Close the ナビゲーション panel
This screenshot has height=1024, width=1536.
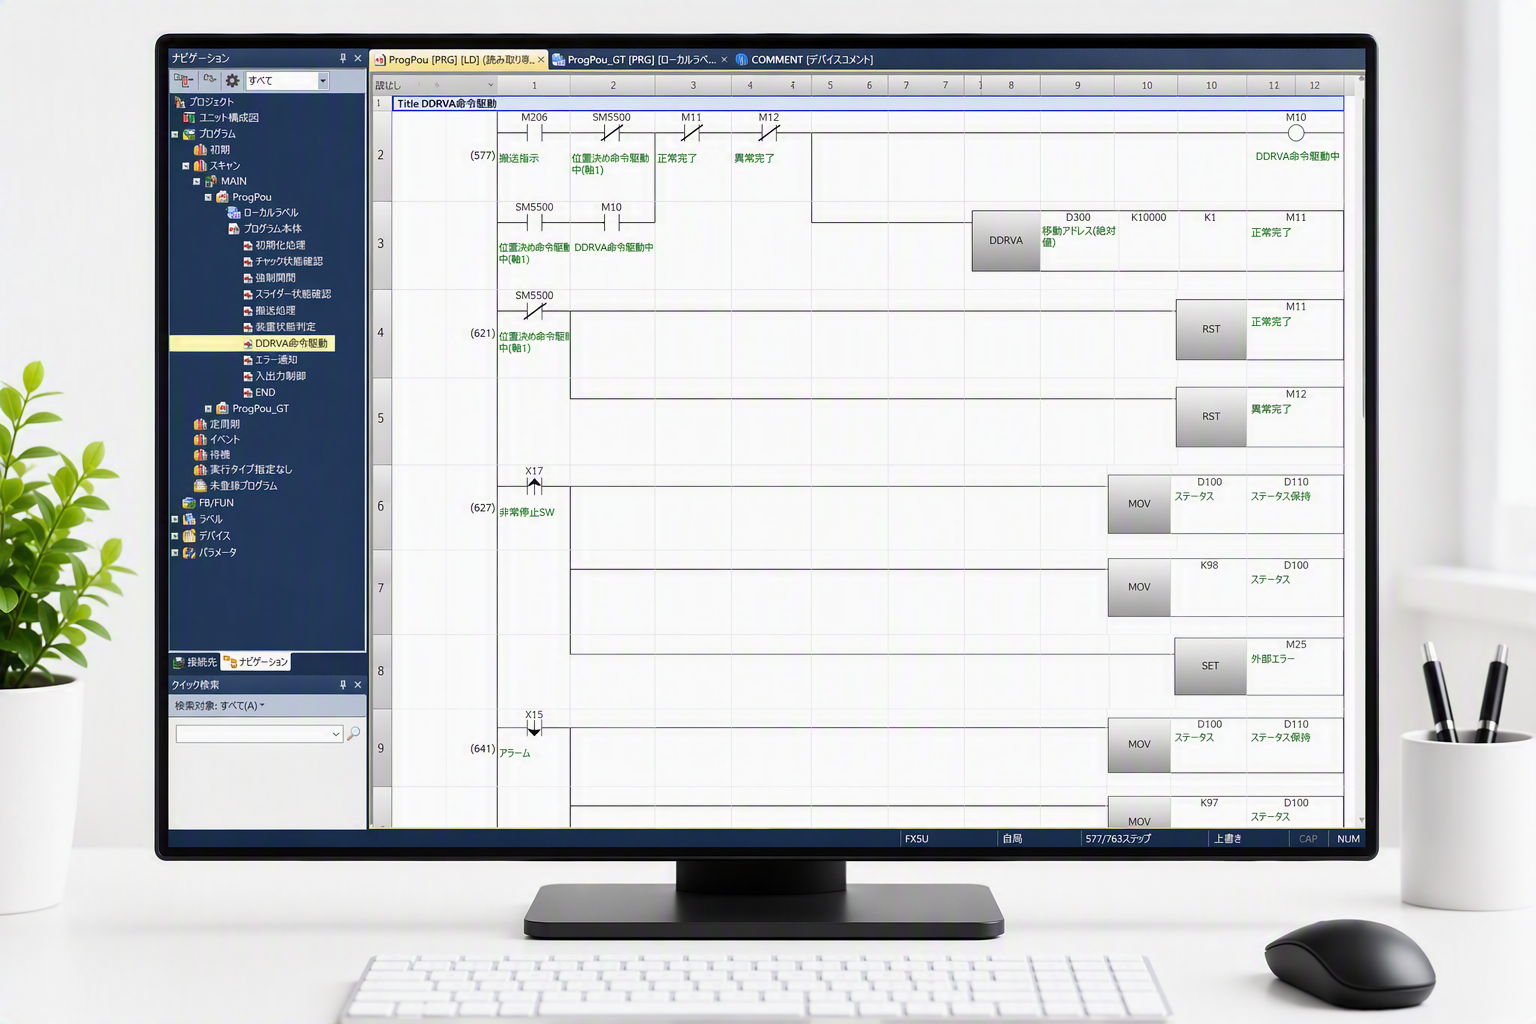click(358, 58)
